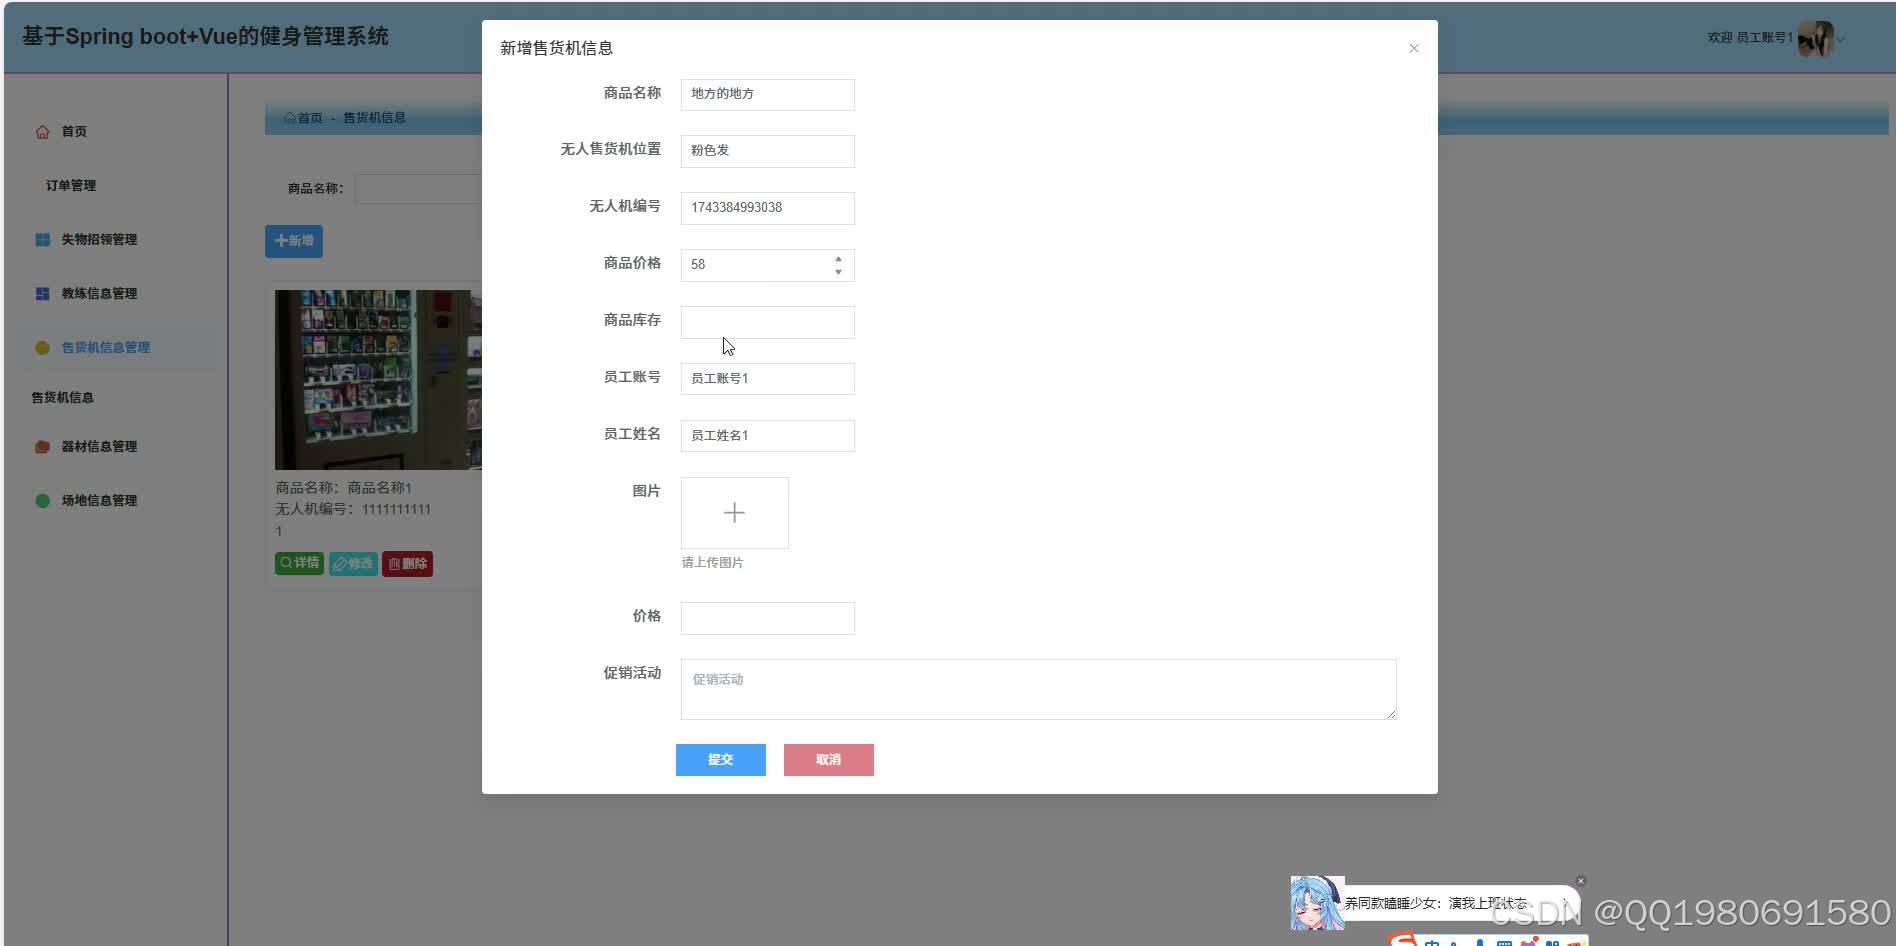Viewport: 1896px width, 946px height.
Task: Click the plus icon to upload an image
Action: pyautogui.click(x=734, y=512)
